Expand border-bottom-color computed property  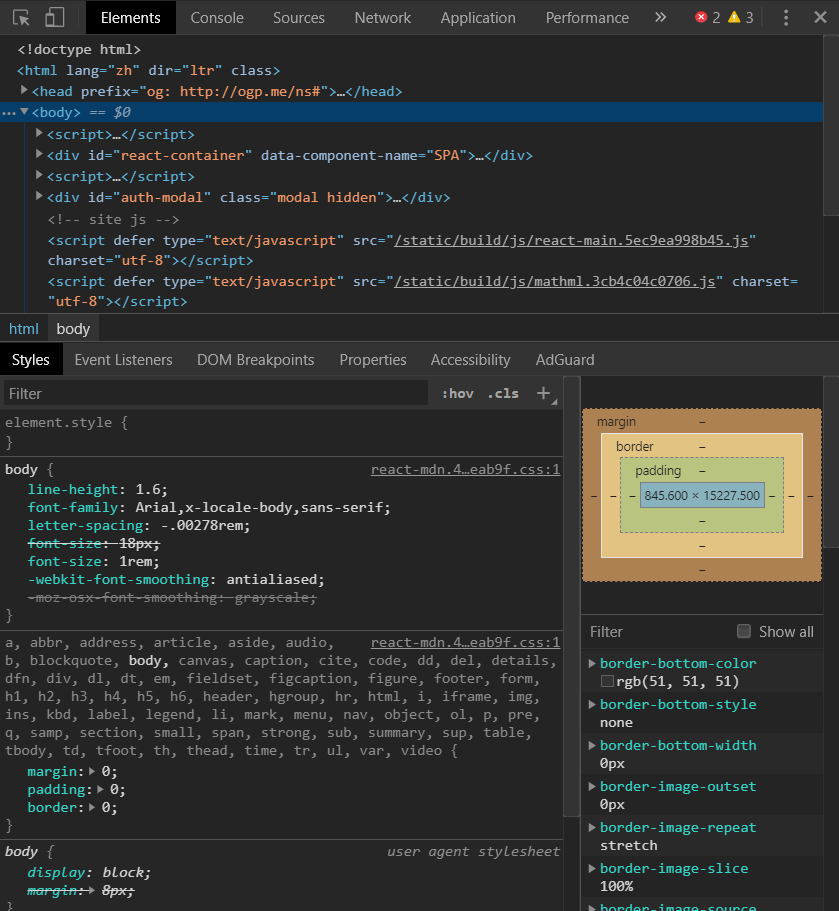coord(592,663)
